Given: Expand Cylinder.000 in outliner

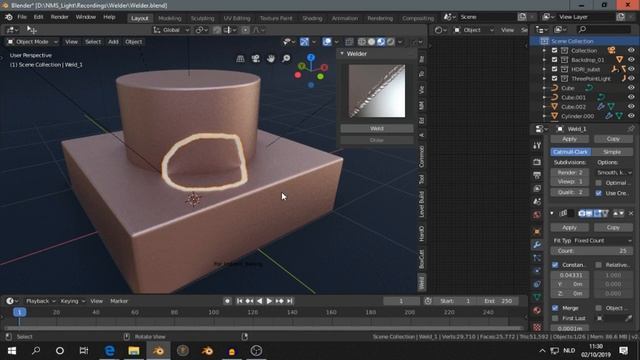Looking at the screenshot, I should coord(544,116).
